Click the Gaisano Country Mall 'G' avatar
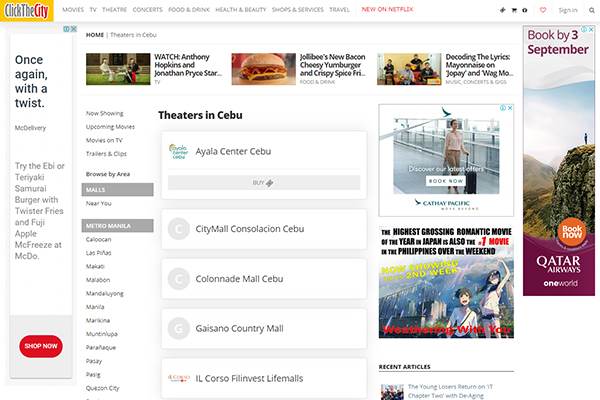The width and height of the screenshot is (600, 400). coord(179,328)
